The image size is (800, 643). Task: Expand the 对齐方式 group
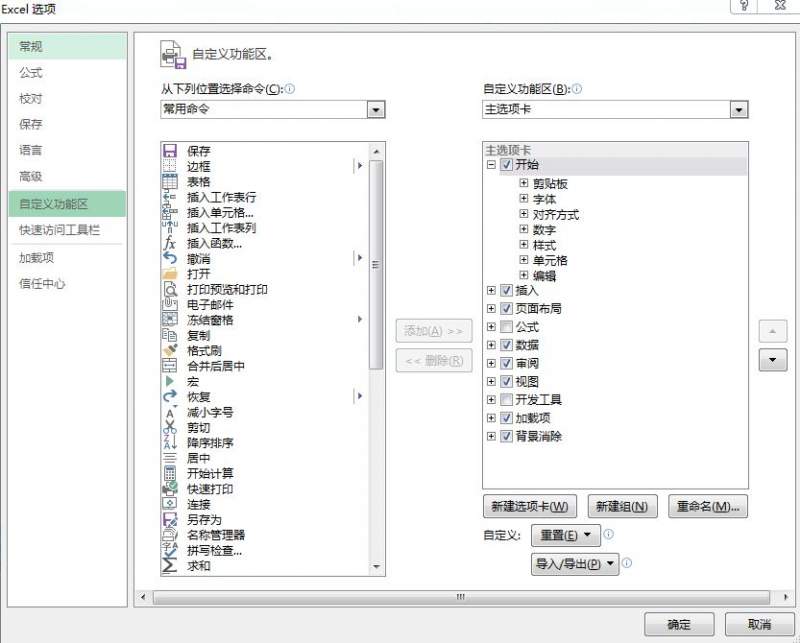pyautogui.click(x=523, y=213)
